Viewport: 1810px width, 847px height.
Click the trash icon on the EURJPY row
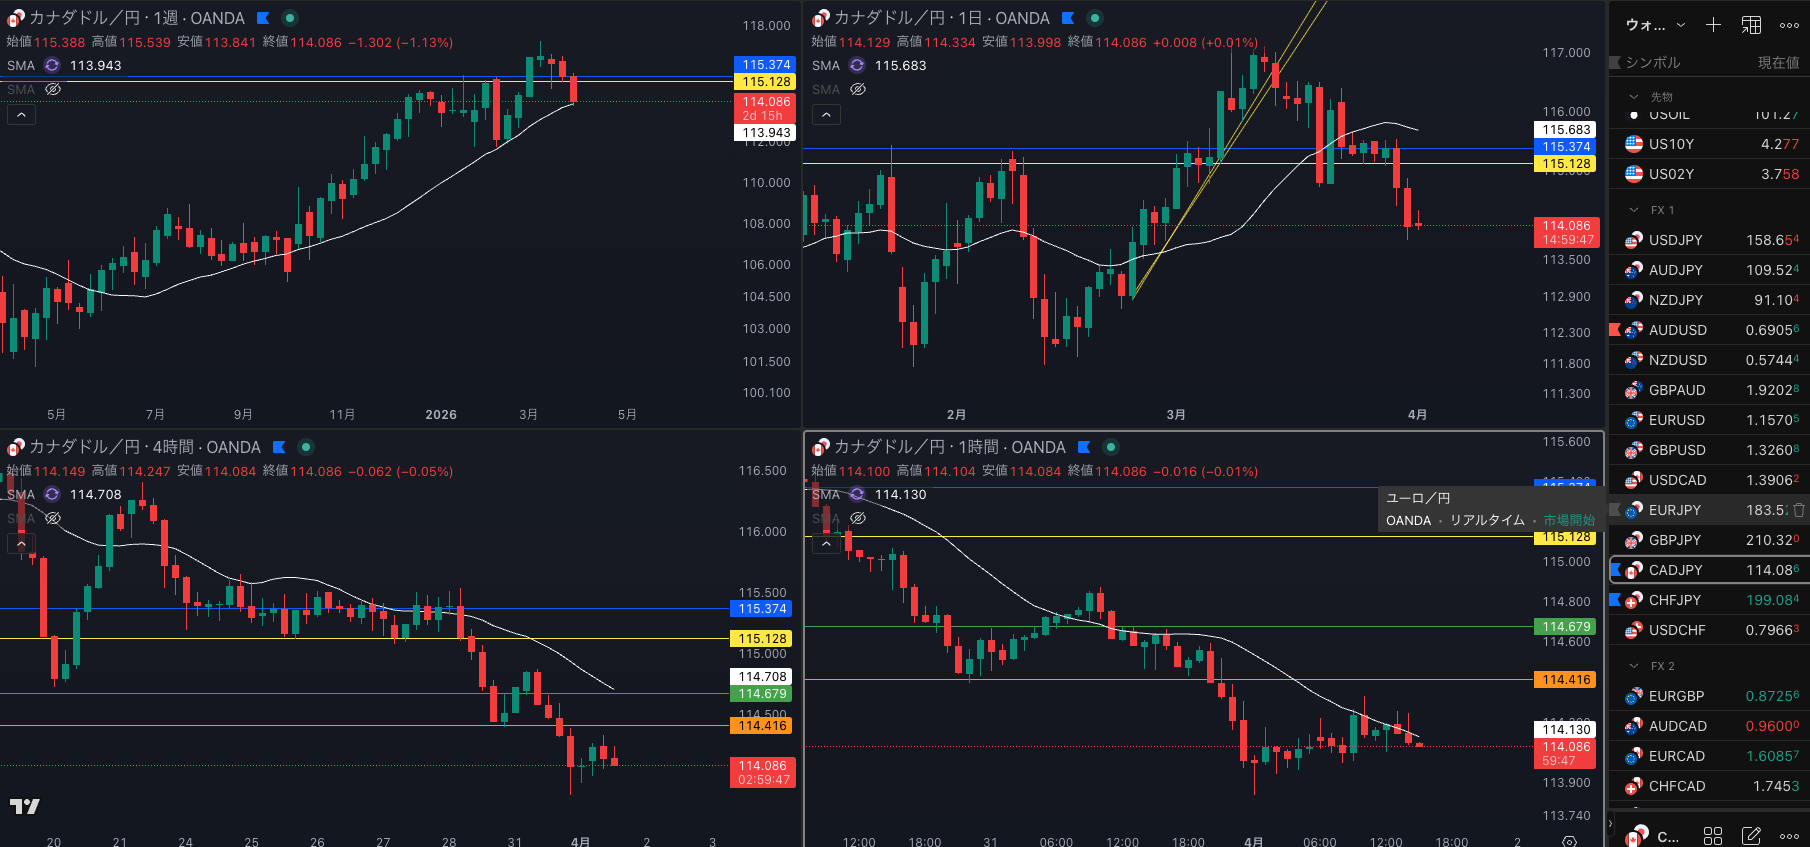click(1799, 510)
